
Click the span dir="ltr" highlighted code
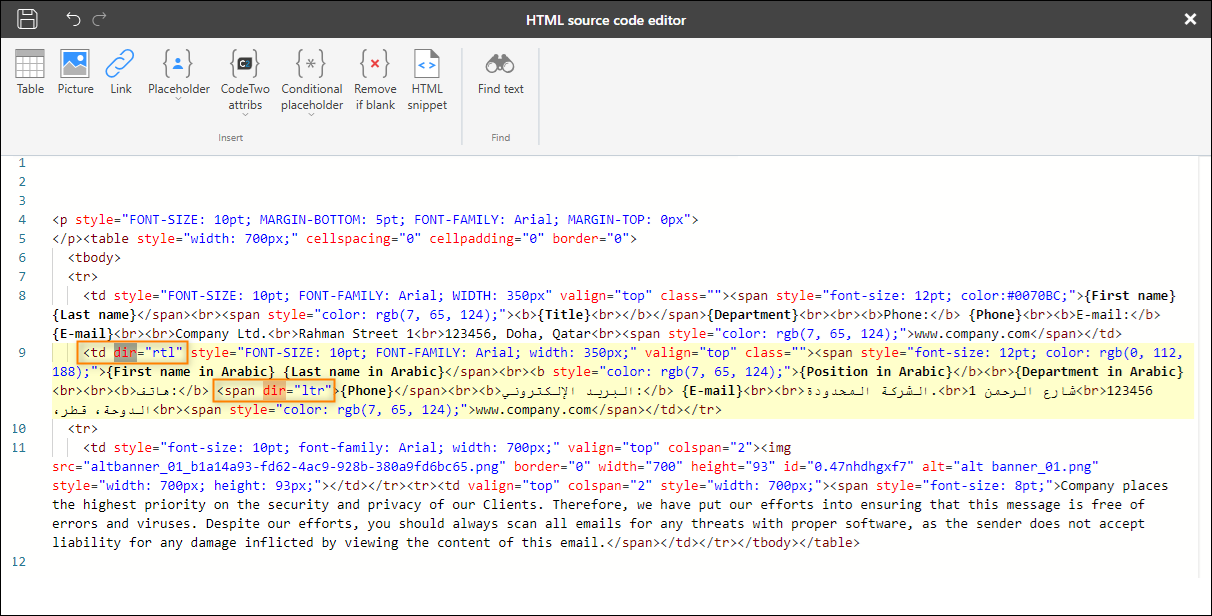275,390
